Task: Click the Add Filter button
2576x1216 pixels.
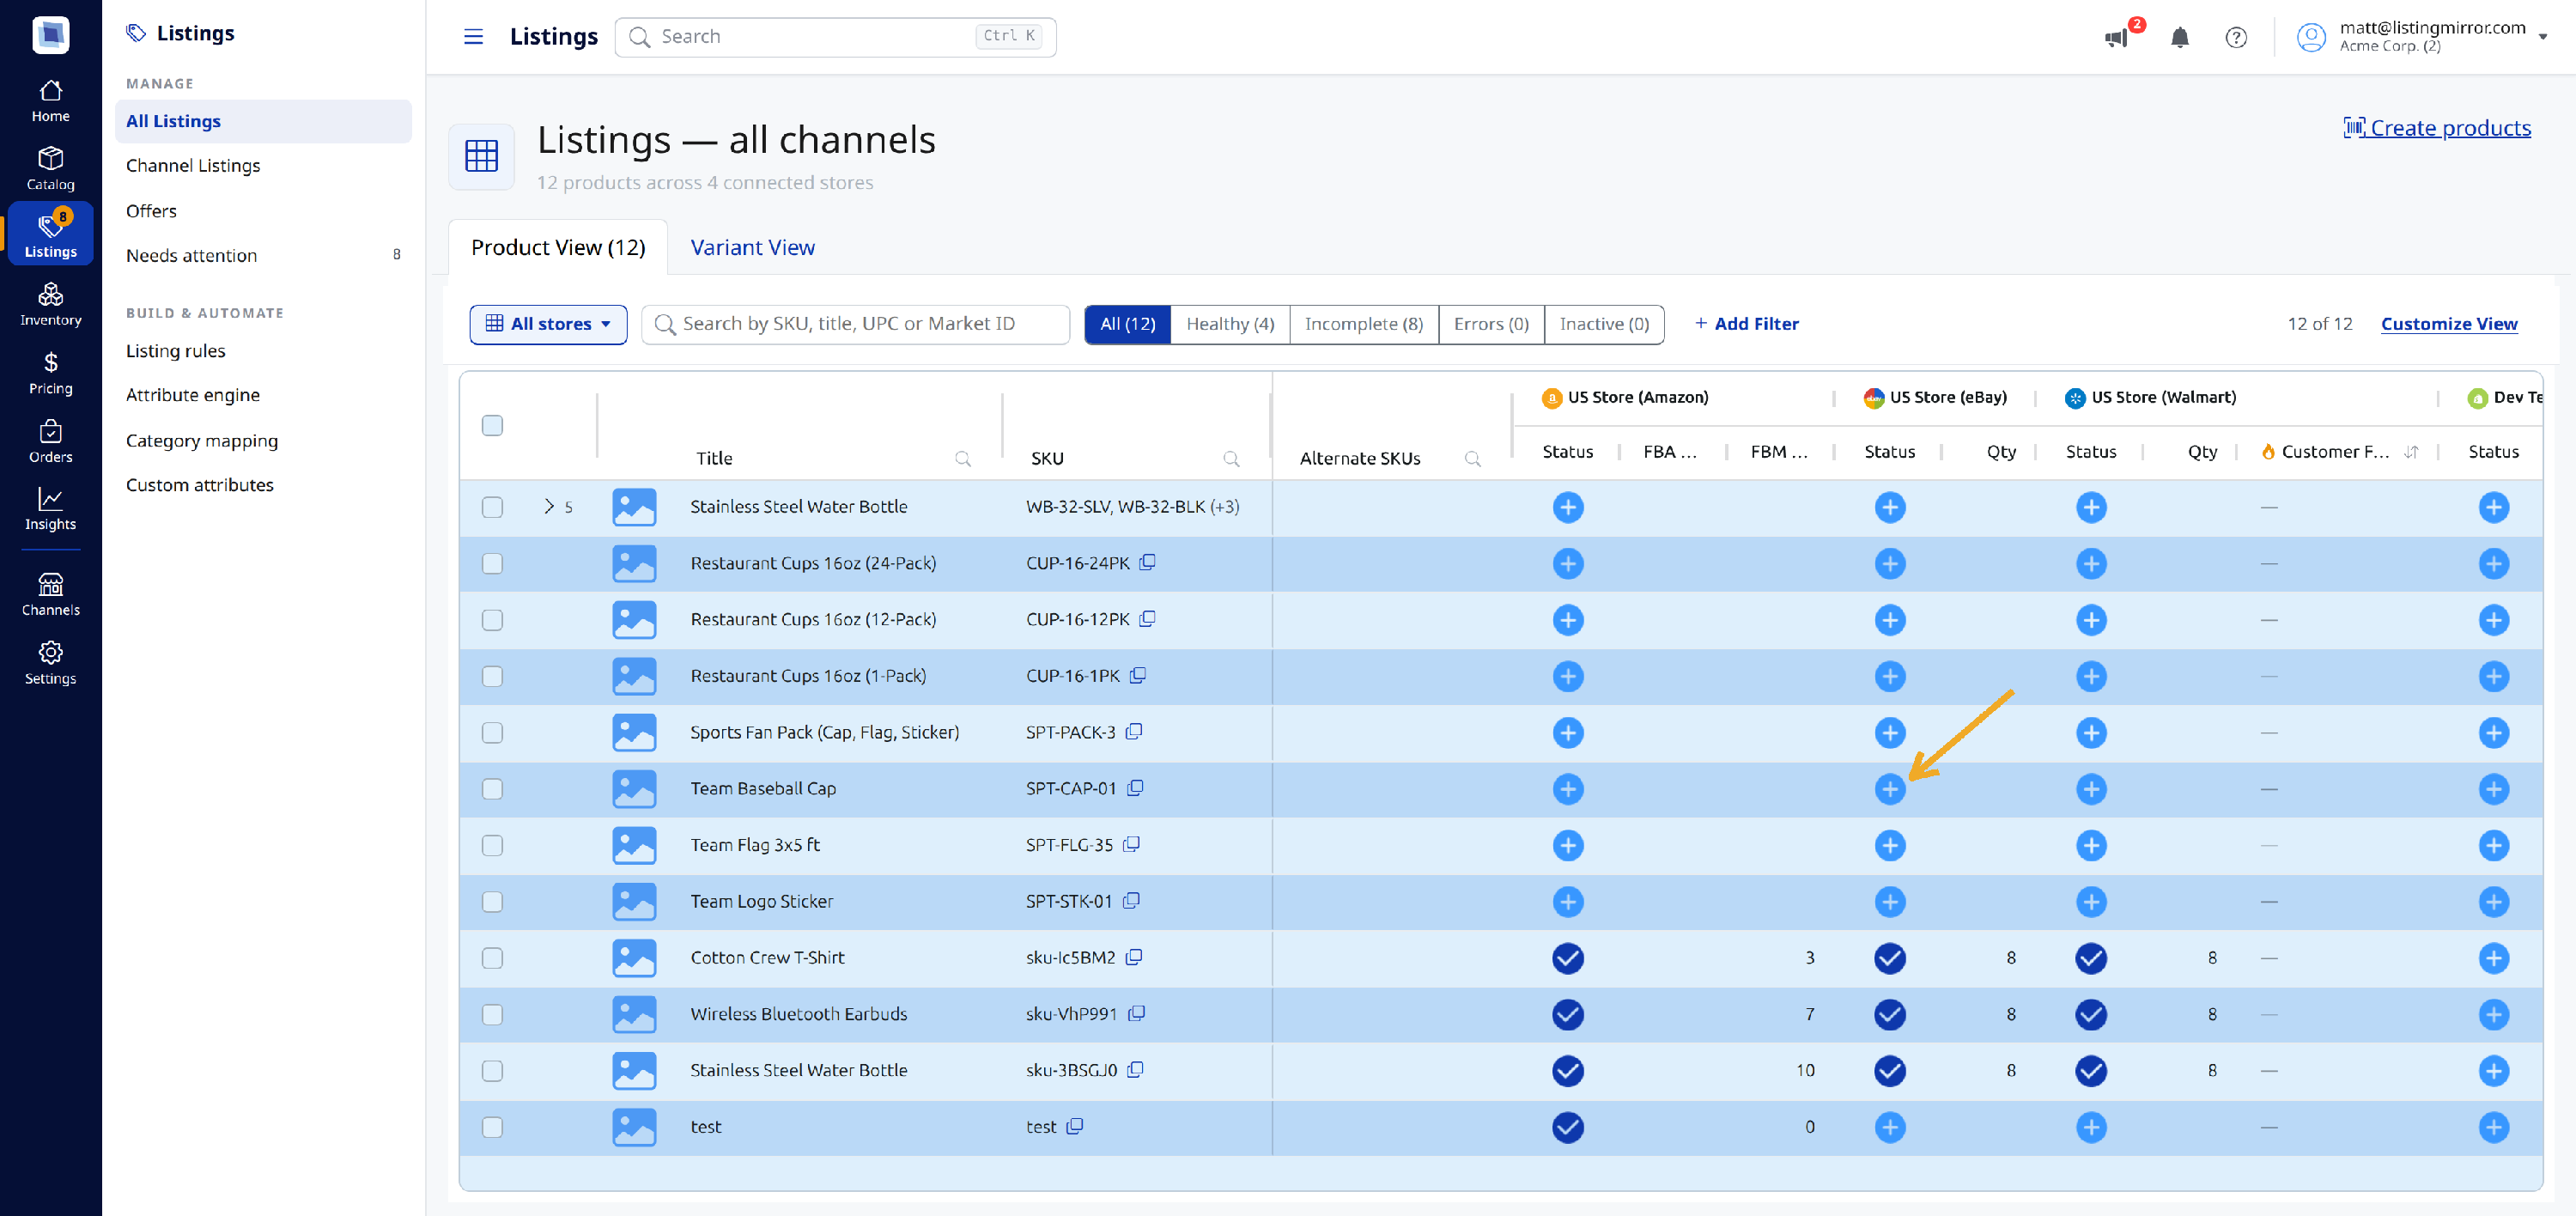Action: click(x=1746, y=324)
